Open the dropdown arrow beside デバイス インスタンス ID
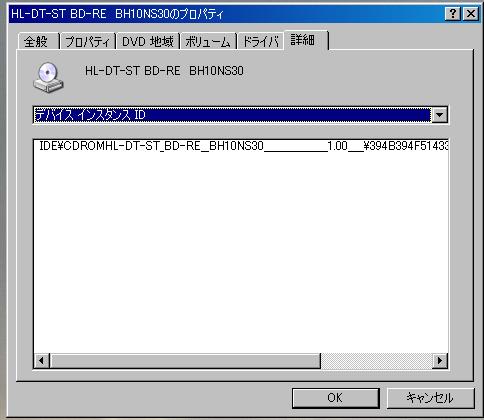Screen dimensions: 484x420 (439, 115)
